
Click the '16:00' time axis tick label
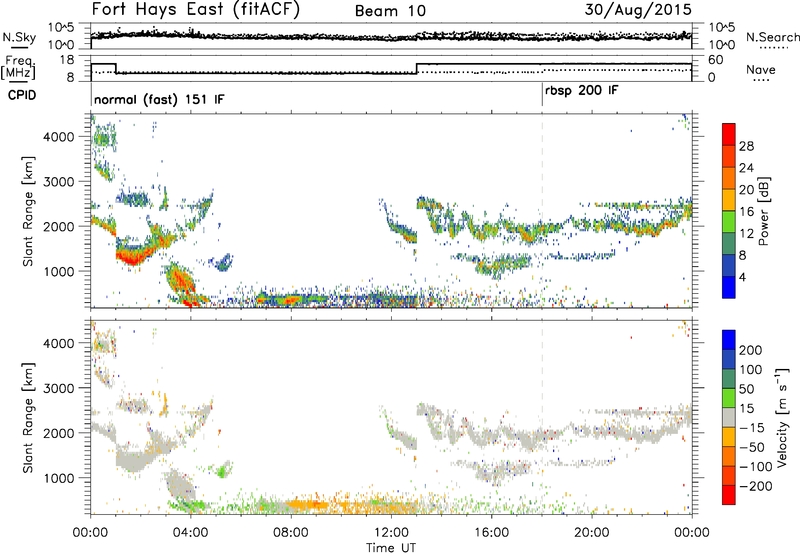(x=491, y=533)
